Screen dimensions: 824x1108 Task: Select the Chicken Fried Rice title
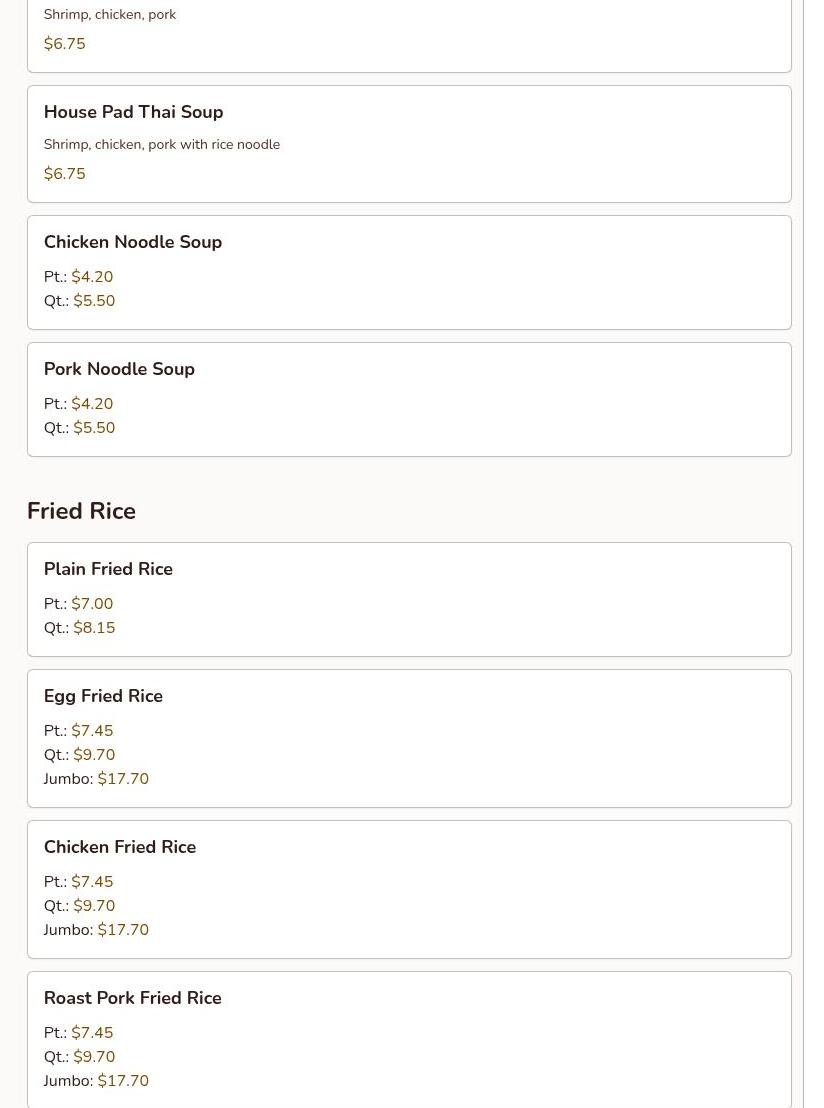click(x=120, y=847)
